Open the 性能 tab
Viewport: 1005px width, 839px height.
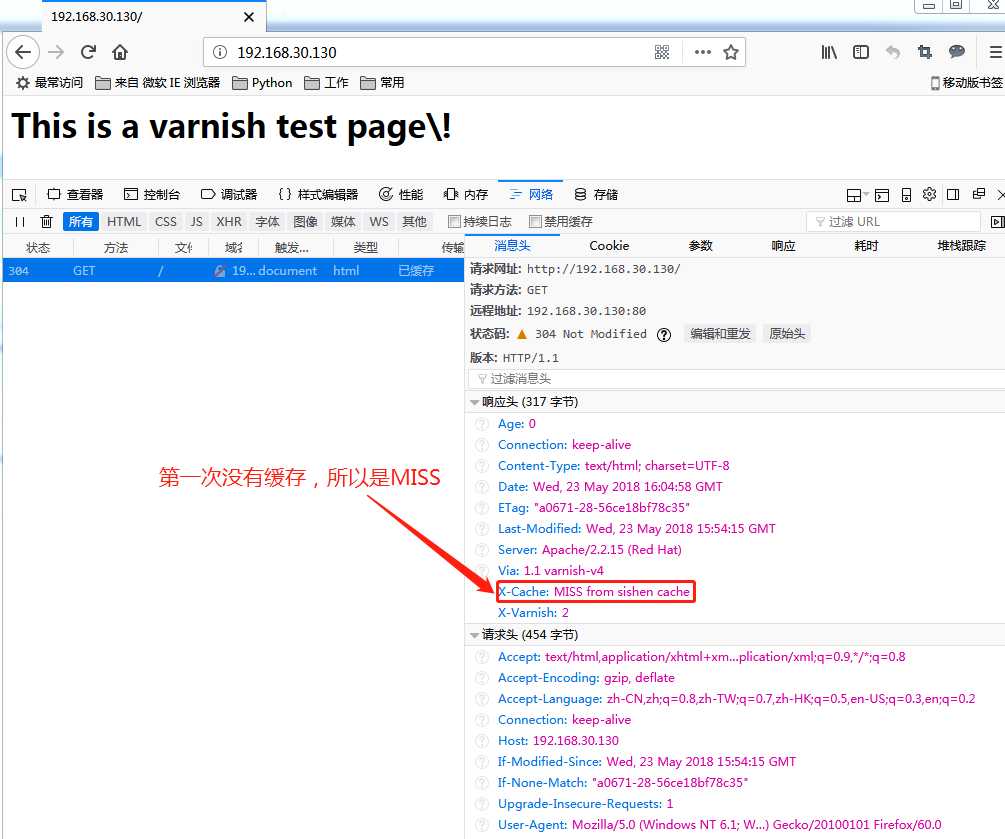pos(401,195)
